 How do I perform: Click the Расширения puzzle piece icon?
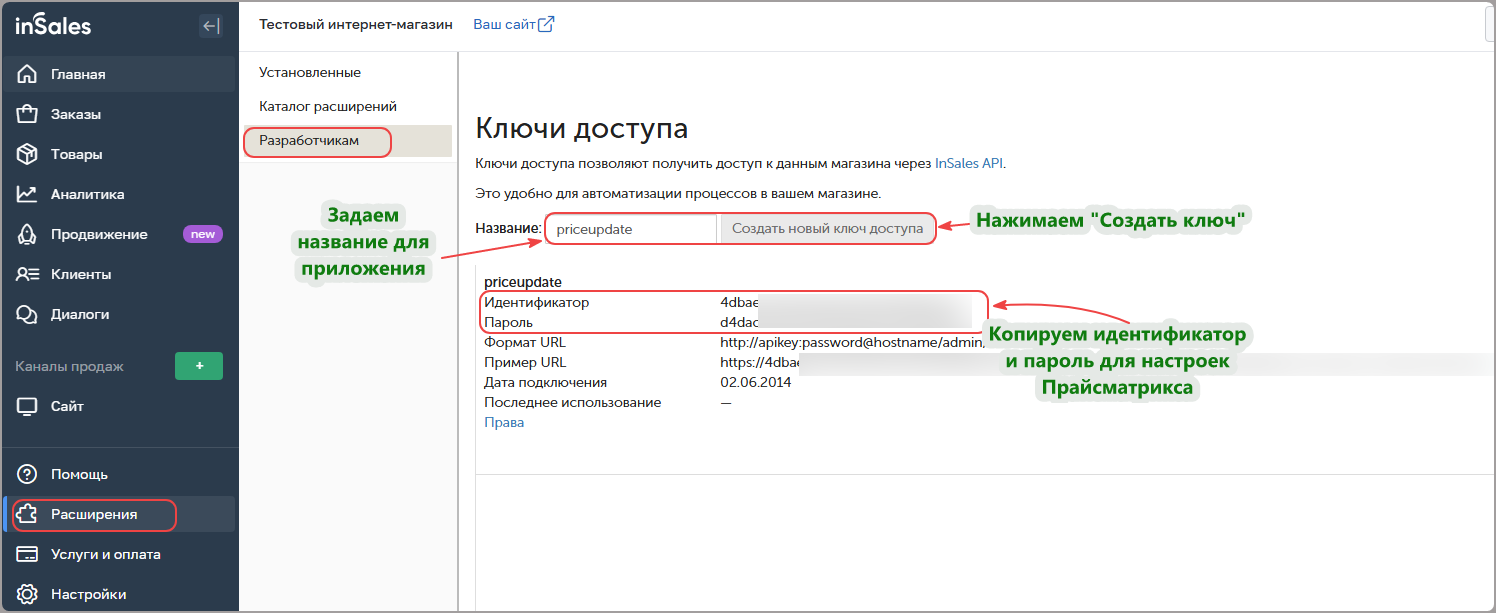tap(27, 514)
